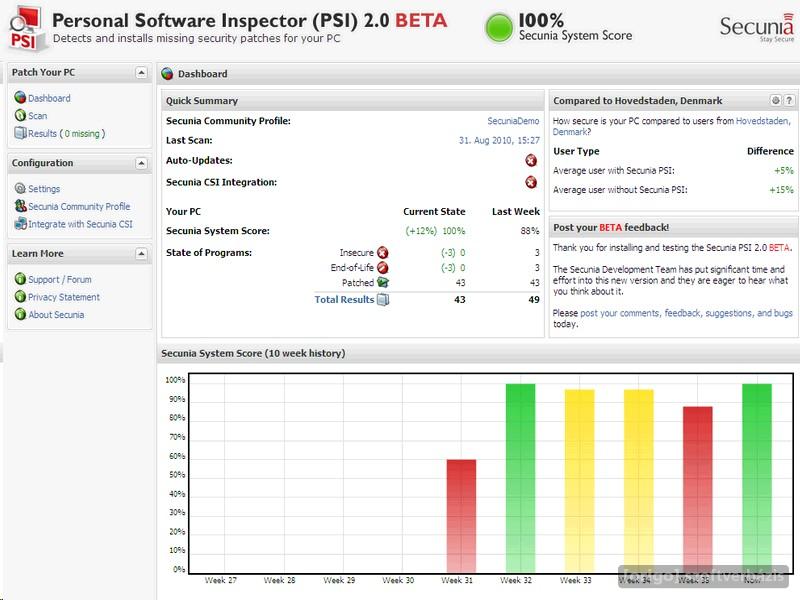Open the SecuniaDemo community profile link

pos(513,121)
